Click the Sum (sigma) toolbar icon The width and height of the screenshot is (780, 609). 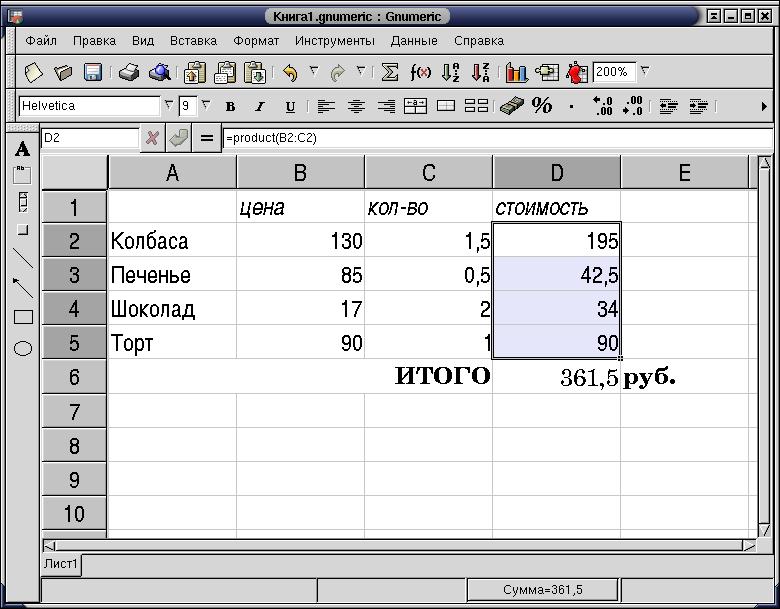390,72
